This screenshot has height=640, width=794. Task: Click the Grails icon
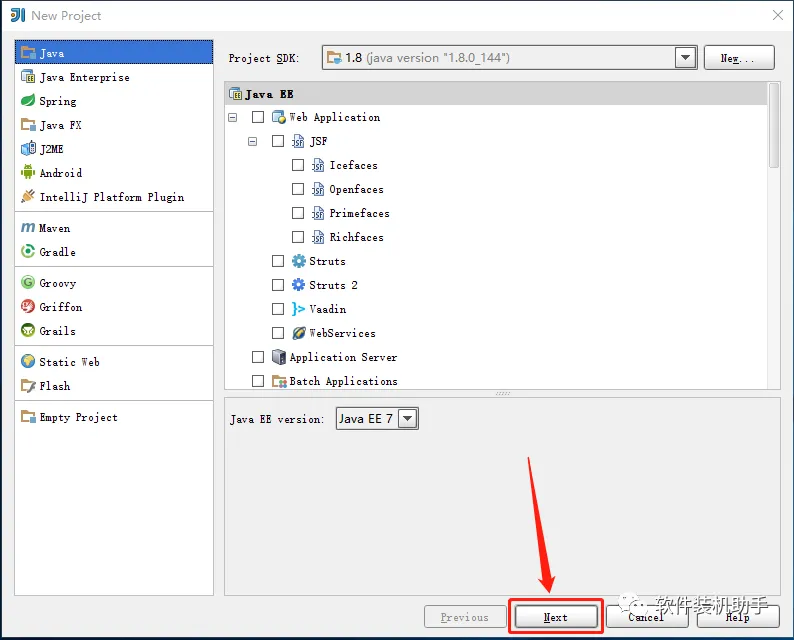(28, 330)
